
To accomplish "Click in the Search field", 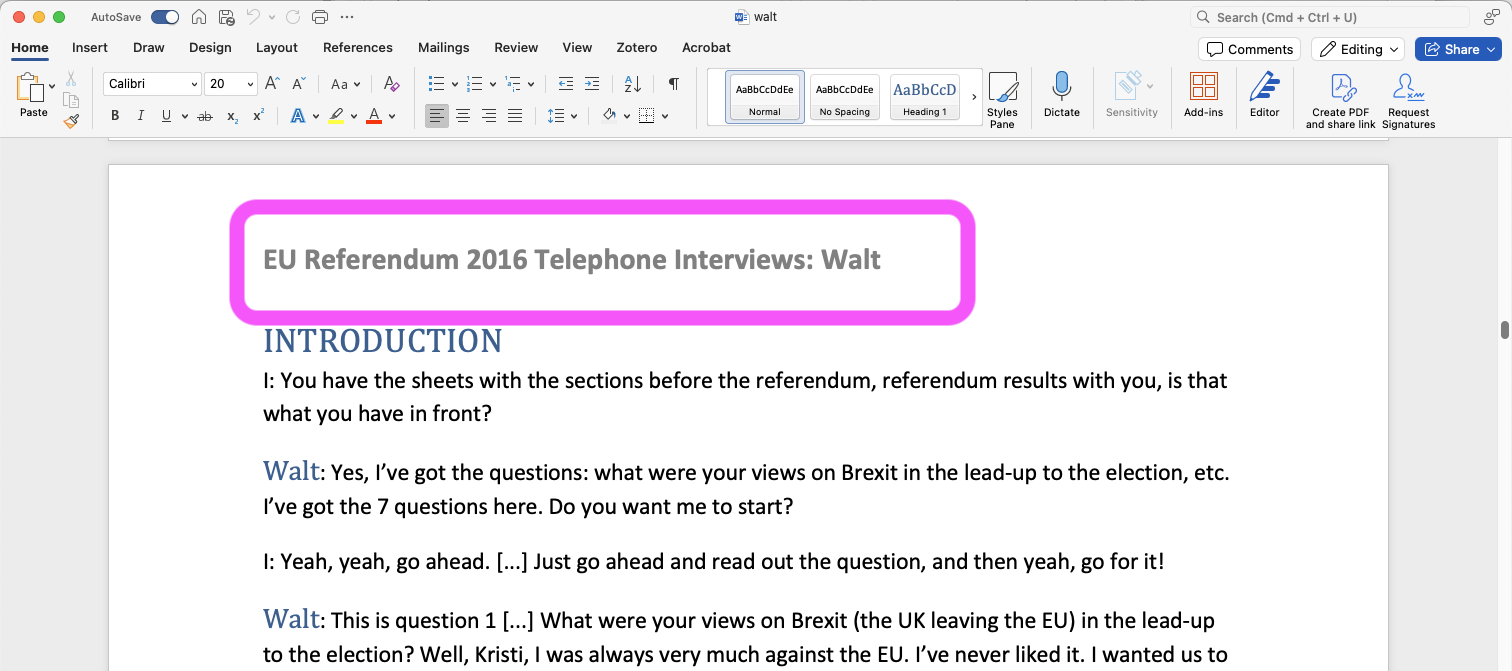I will click(x=1330, y=17).
